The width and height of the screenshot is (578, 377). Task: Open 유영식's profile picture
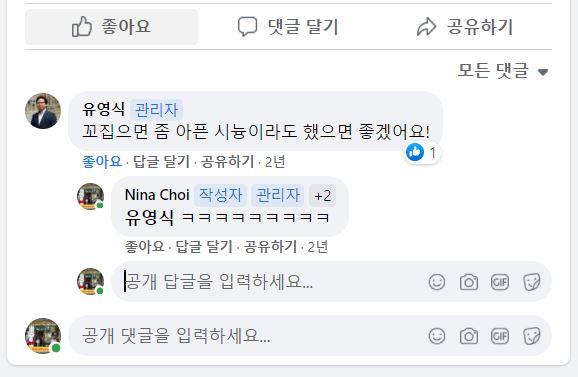(43, 111)
